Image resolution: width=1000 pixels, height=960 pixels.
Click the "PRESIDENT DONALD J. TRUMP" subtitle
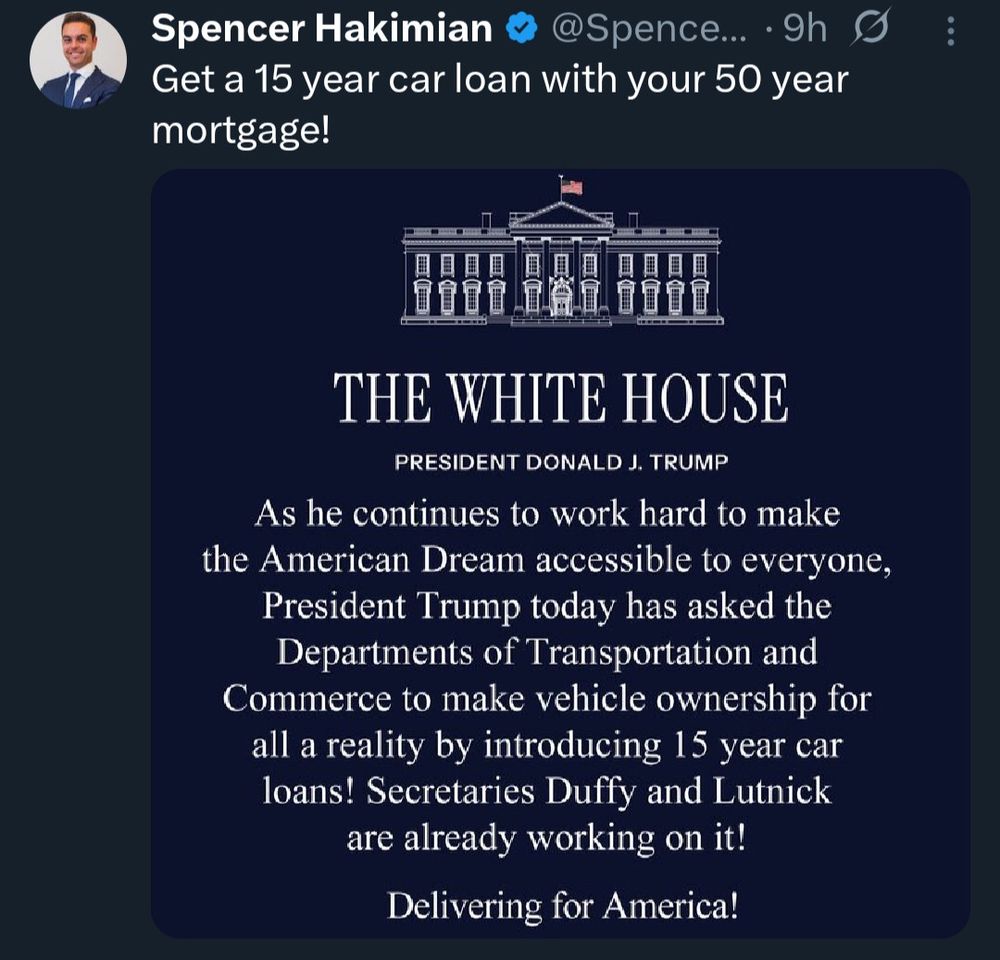560,463
